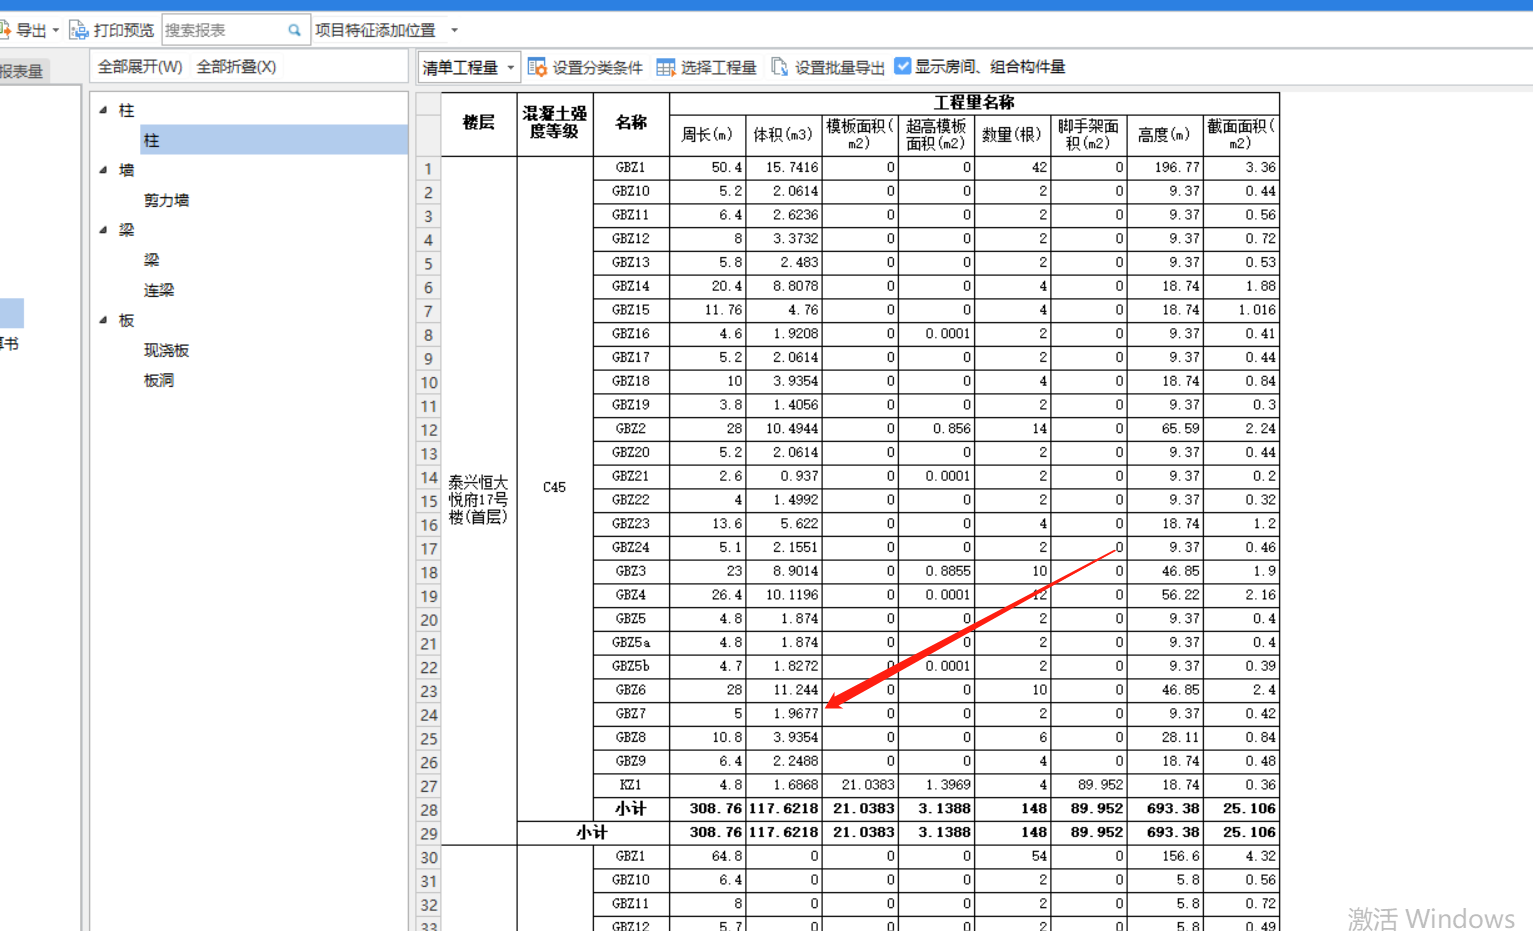The image size is (1533, 931).
Task: Click the 设置分类条件 icon
Action: (x=537, y=67)
